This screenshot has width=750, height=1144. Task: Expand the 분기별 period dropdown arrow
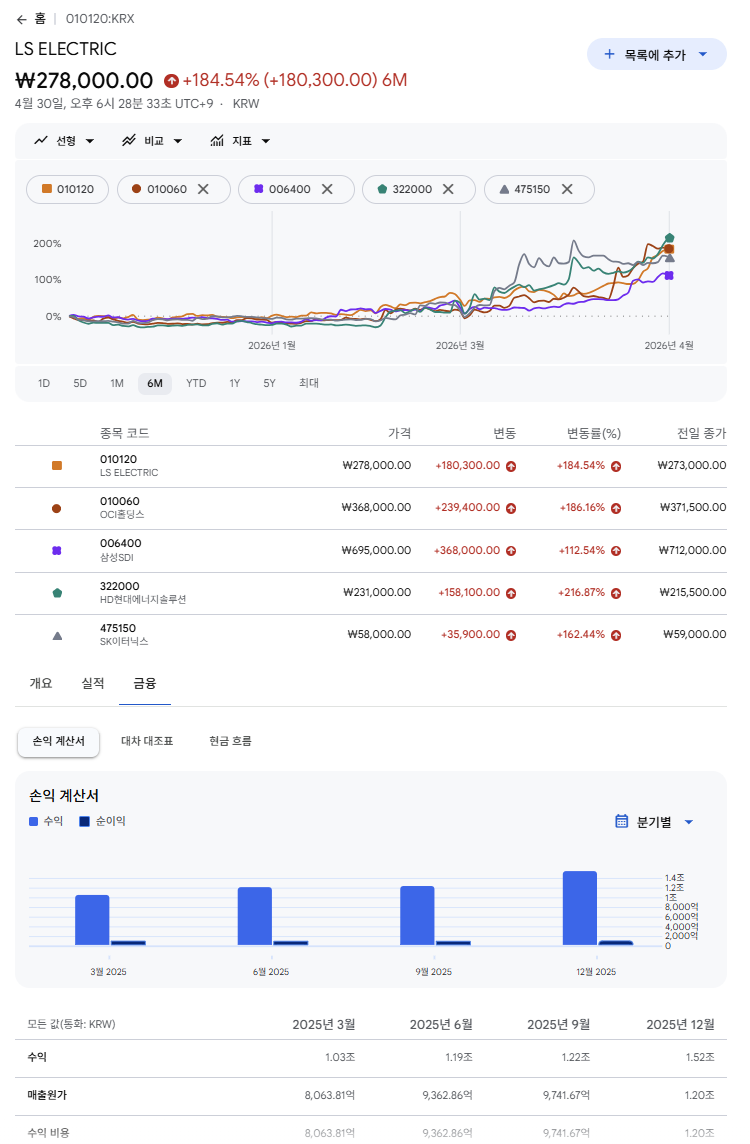point(689,822)
